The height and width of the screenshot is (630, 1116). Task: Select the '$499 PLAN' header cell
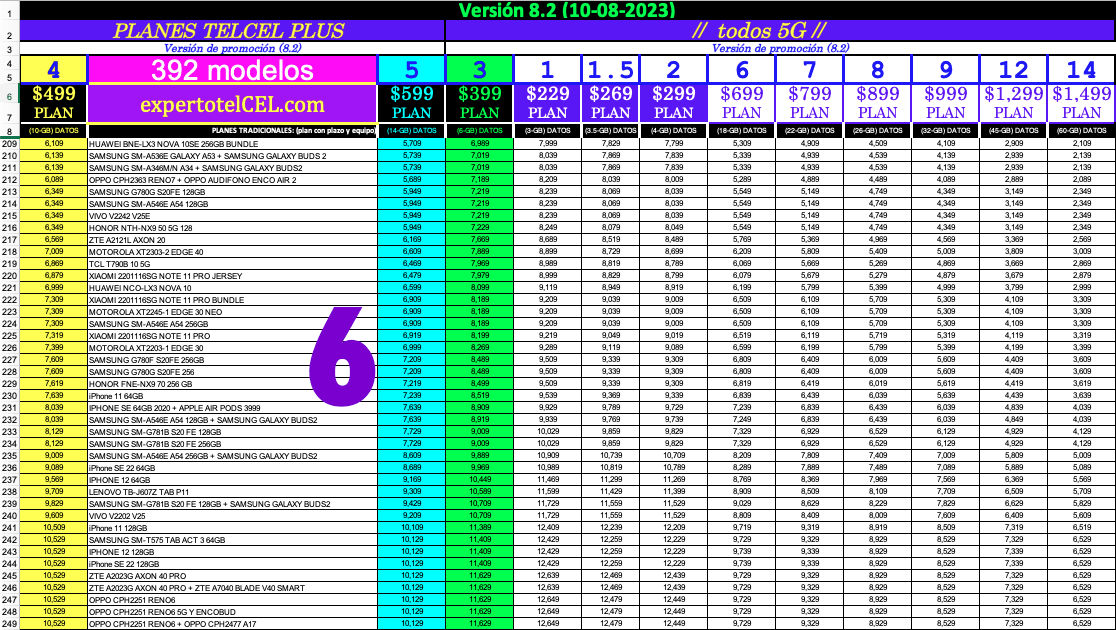pyautogui.click(x=53, y=104)
